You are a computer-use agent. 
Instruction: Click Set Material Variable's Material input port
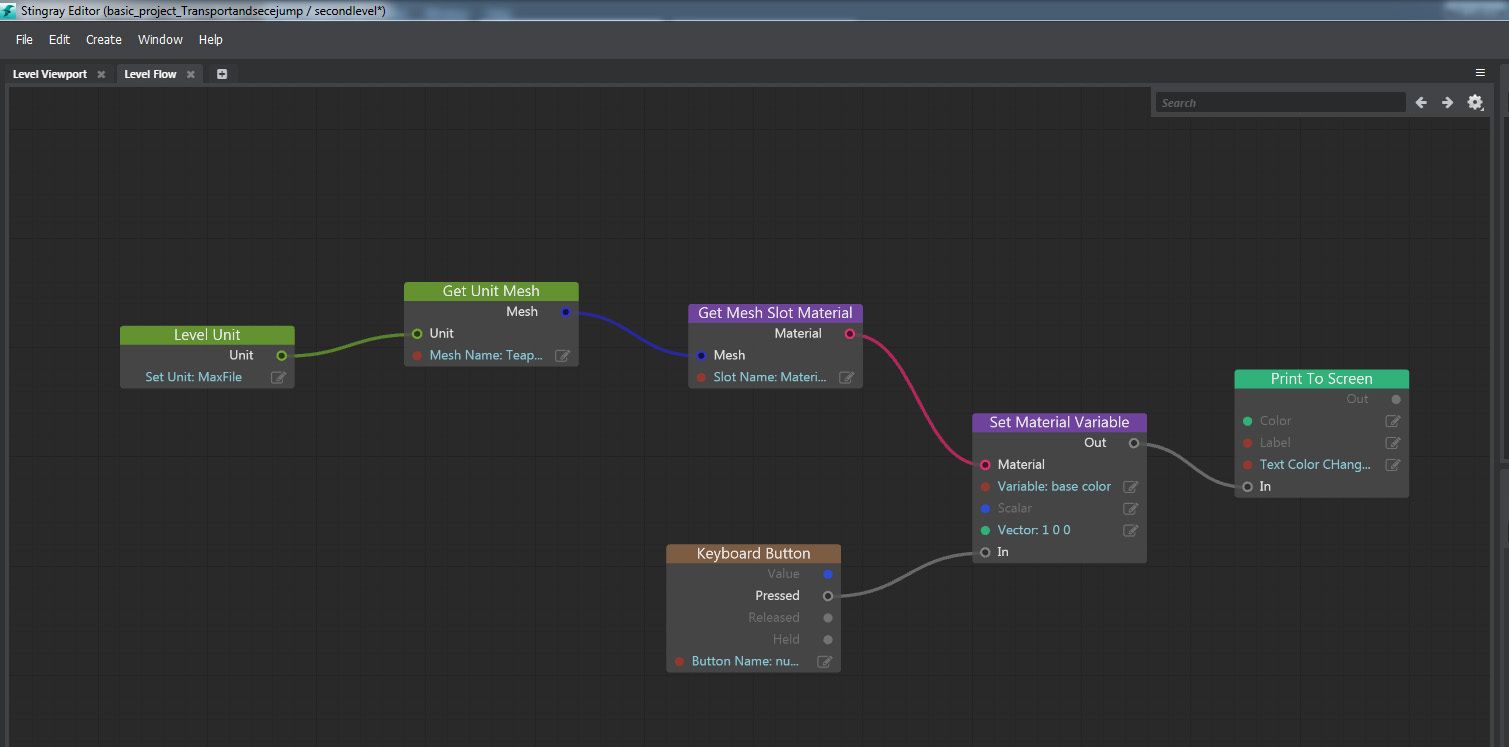(x=985, y=465)
